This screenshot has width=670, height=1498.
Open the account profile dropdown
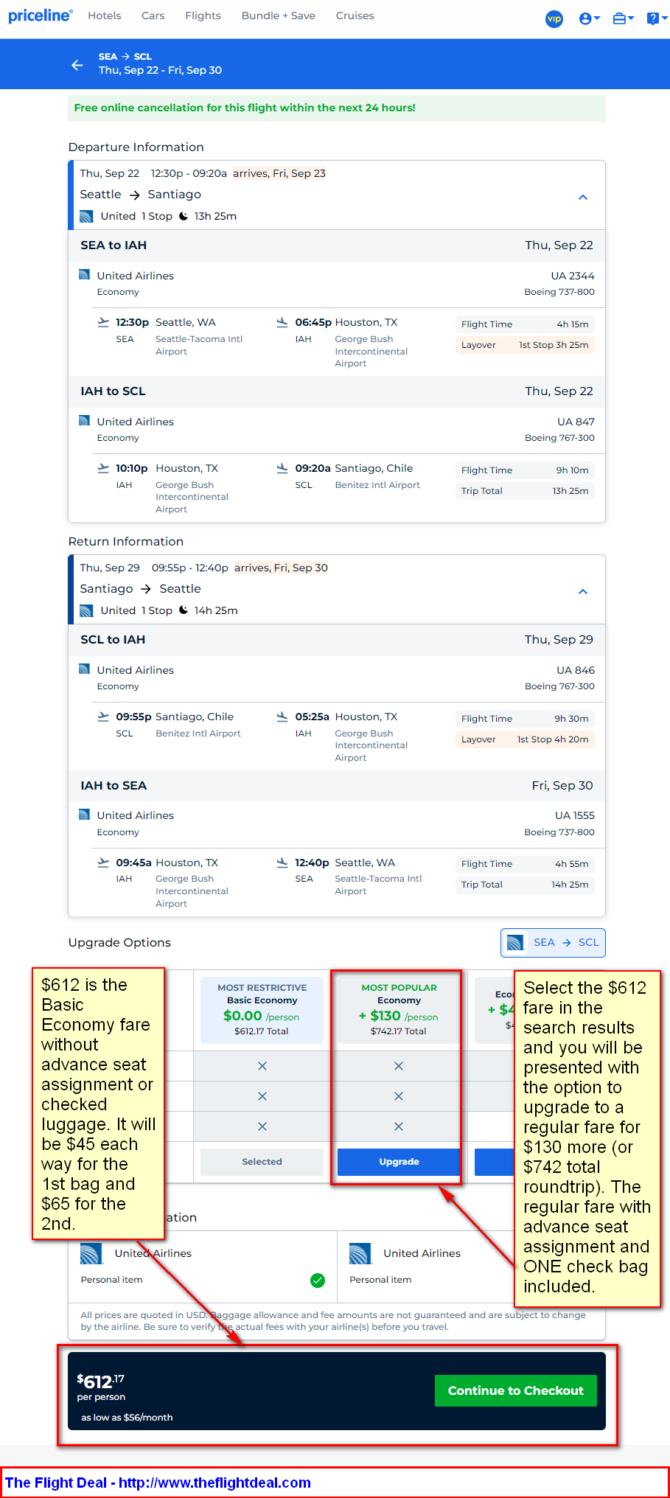pos(590,18)
